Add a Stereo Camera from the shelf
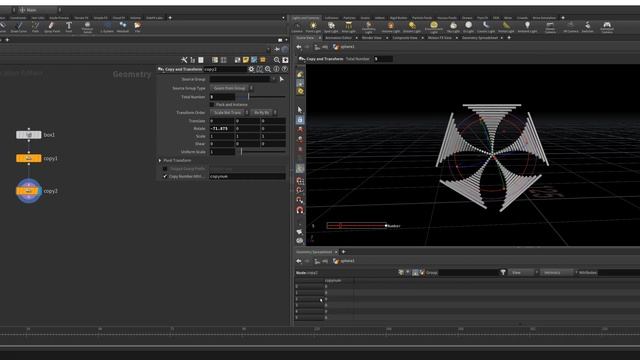The image size is (640, 360). coord(550,27)
